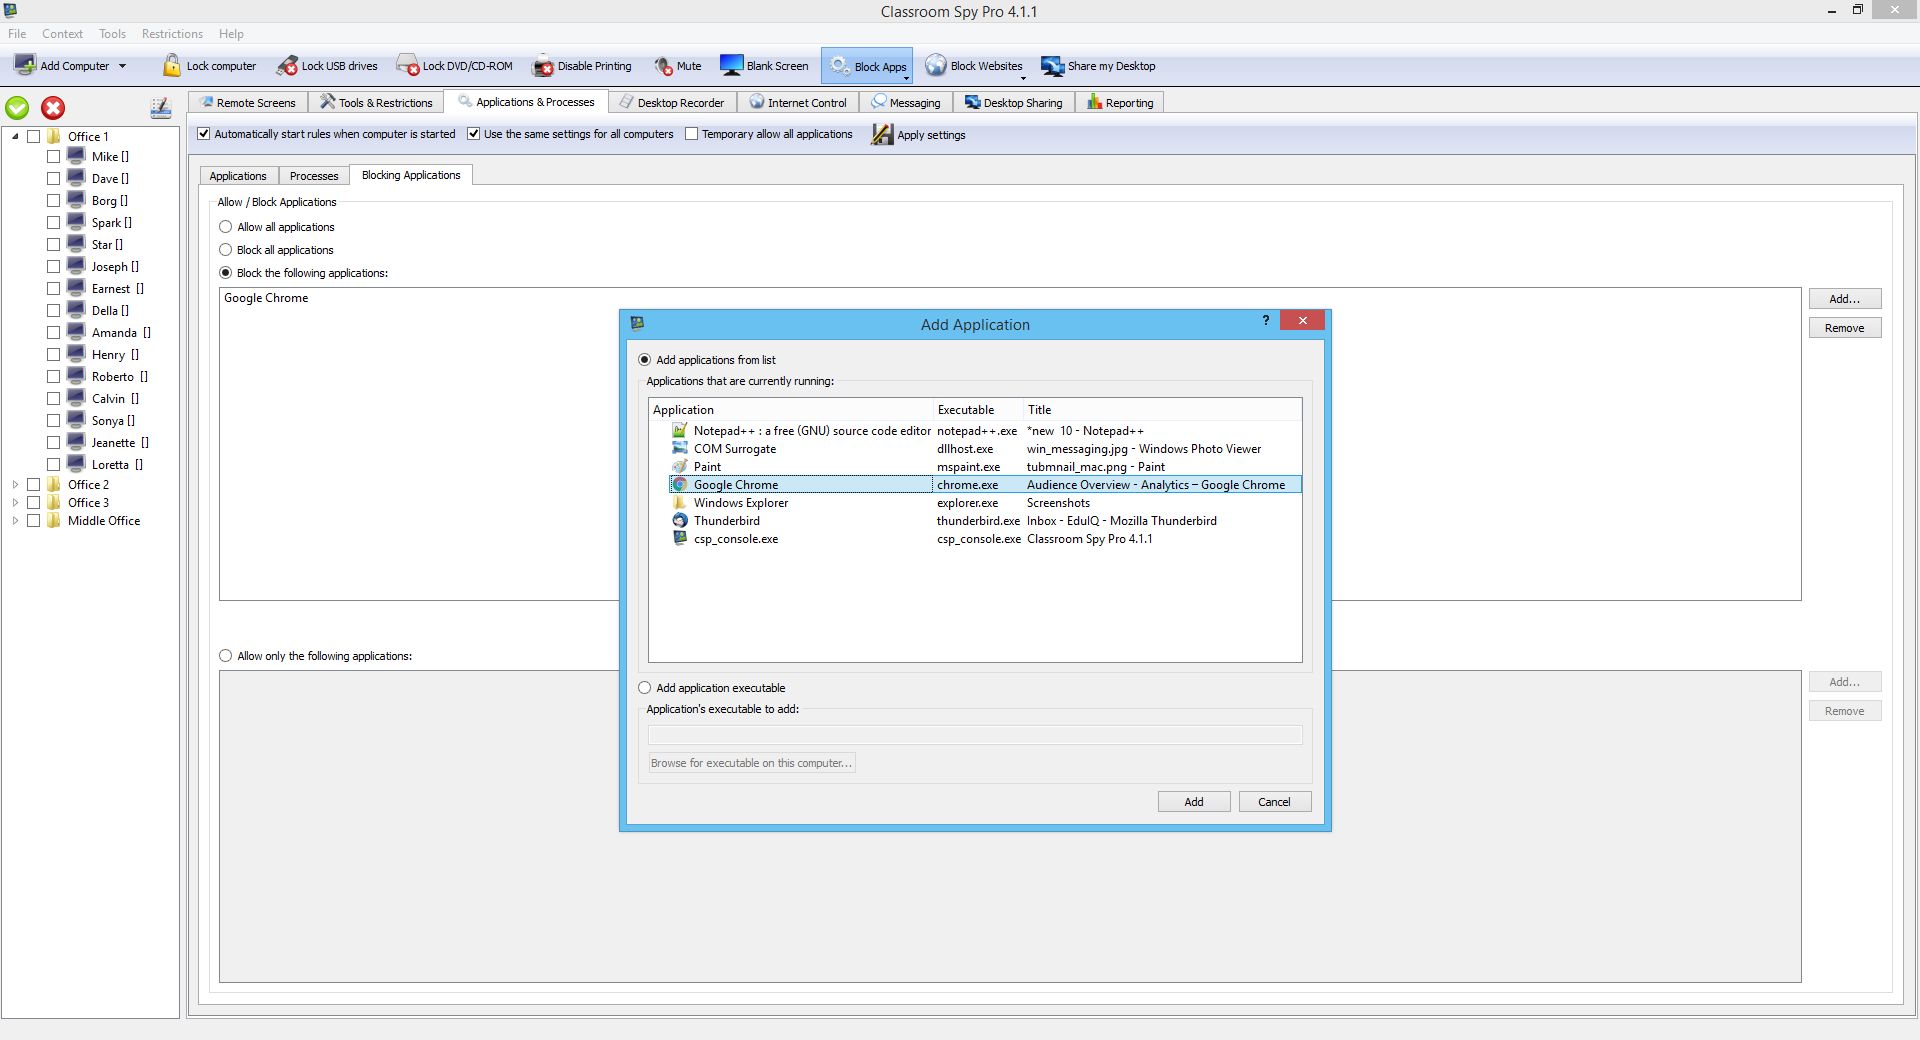Click the Lock DVD/CD-ROM icon
Image resolution: width=1920 pixels, height=1040 pixels.
(x=407, y=66)
